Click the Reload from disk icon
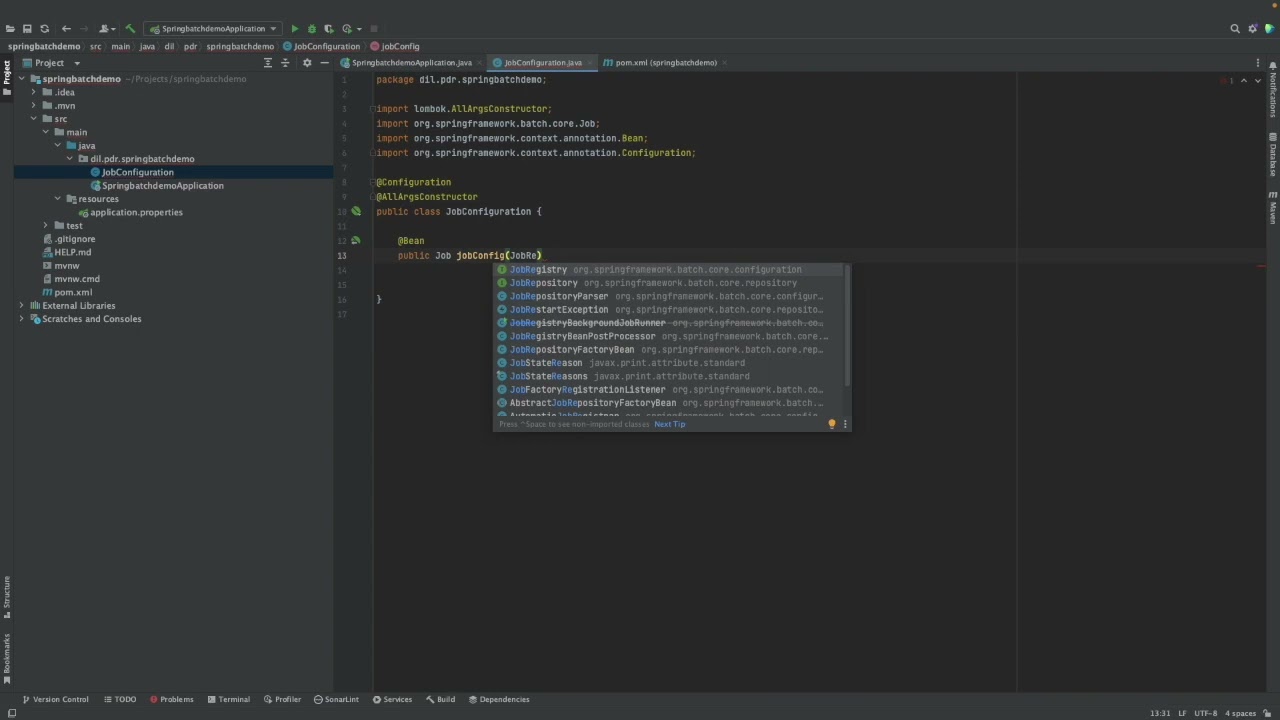 44,28
